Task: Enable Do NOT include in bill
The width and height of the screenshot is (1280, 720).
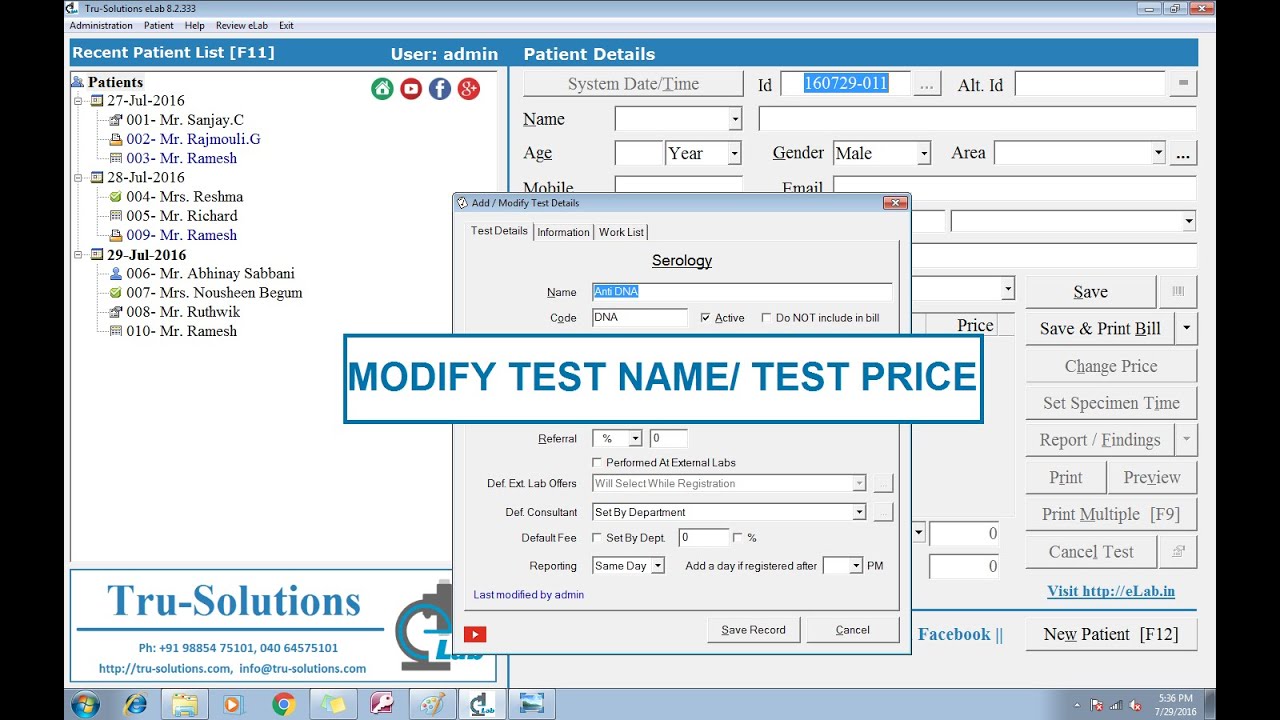Action: pyautogui.click(x=766, y=318)
